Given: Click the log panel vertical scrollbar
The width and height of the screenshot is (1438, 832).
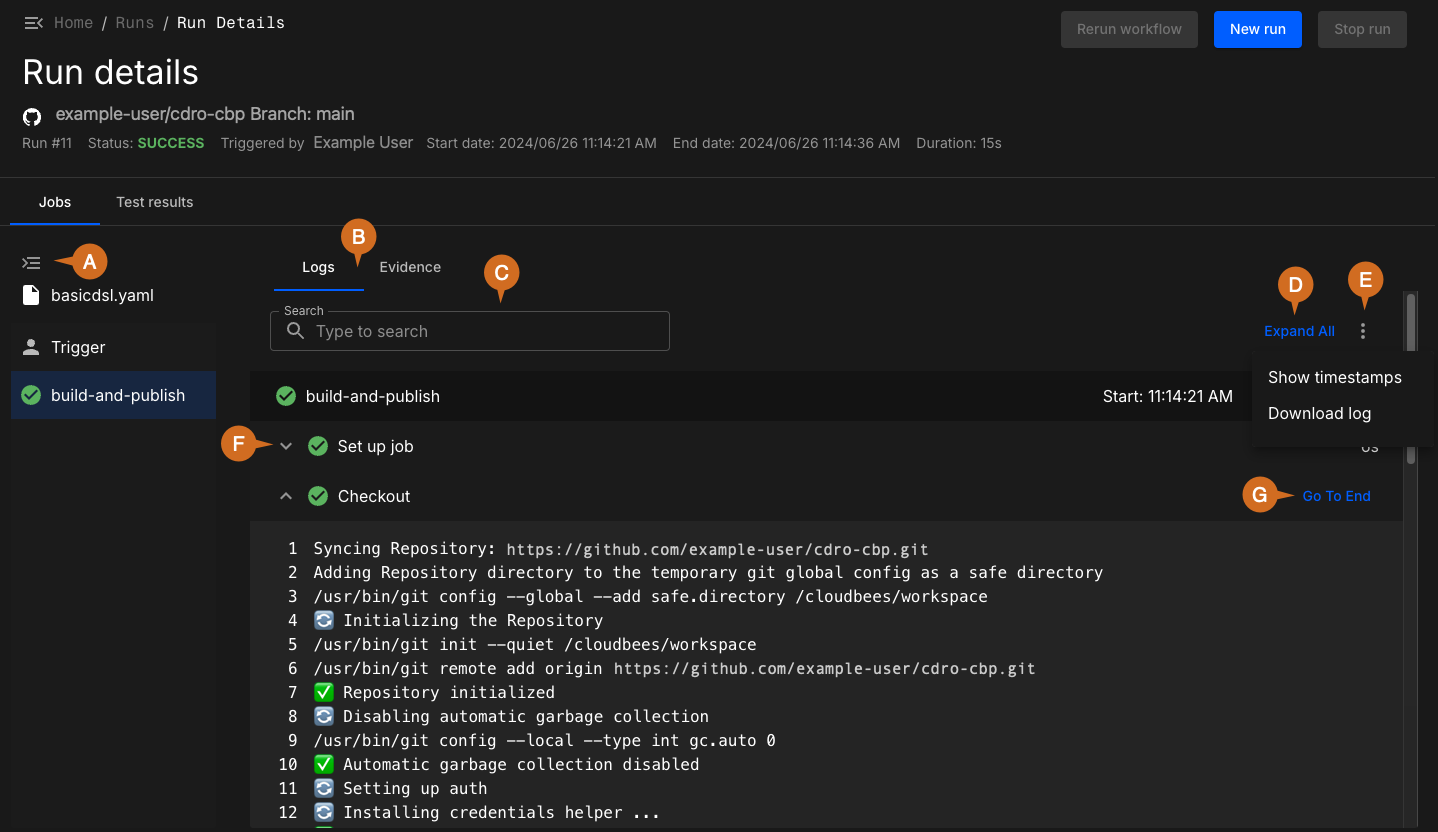Looking at the screenshot, I should point(1410,320).
